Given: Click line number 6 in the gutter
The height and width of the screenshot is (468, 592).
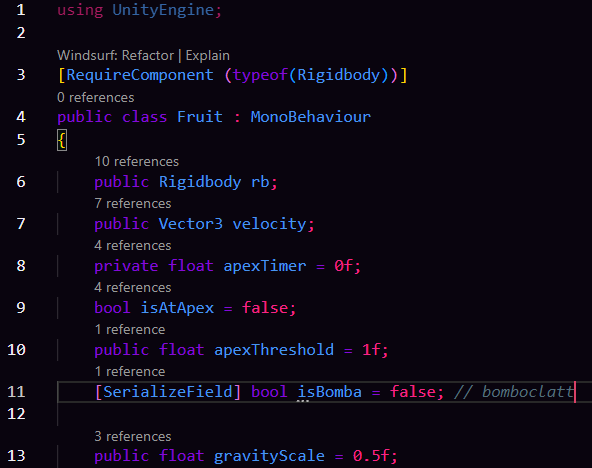Looking at the screenshot, I should pyautogui.click(x=21, y=182).
